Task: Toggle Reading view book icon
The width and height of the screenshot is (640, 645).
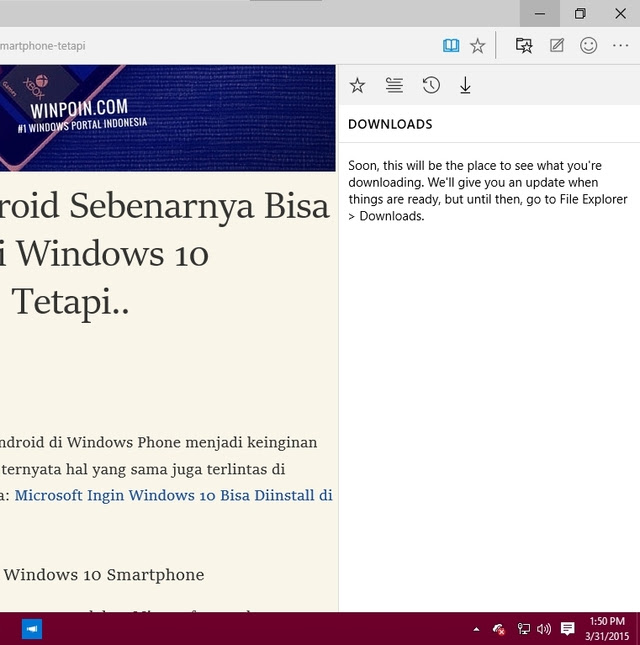Action: point(451,45)
